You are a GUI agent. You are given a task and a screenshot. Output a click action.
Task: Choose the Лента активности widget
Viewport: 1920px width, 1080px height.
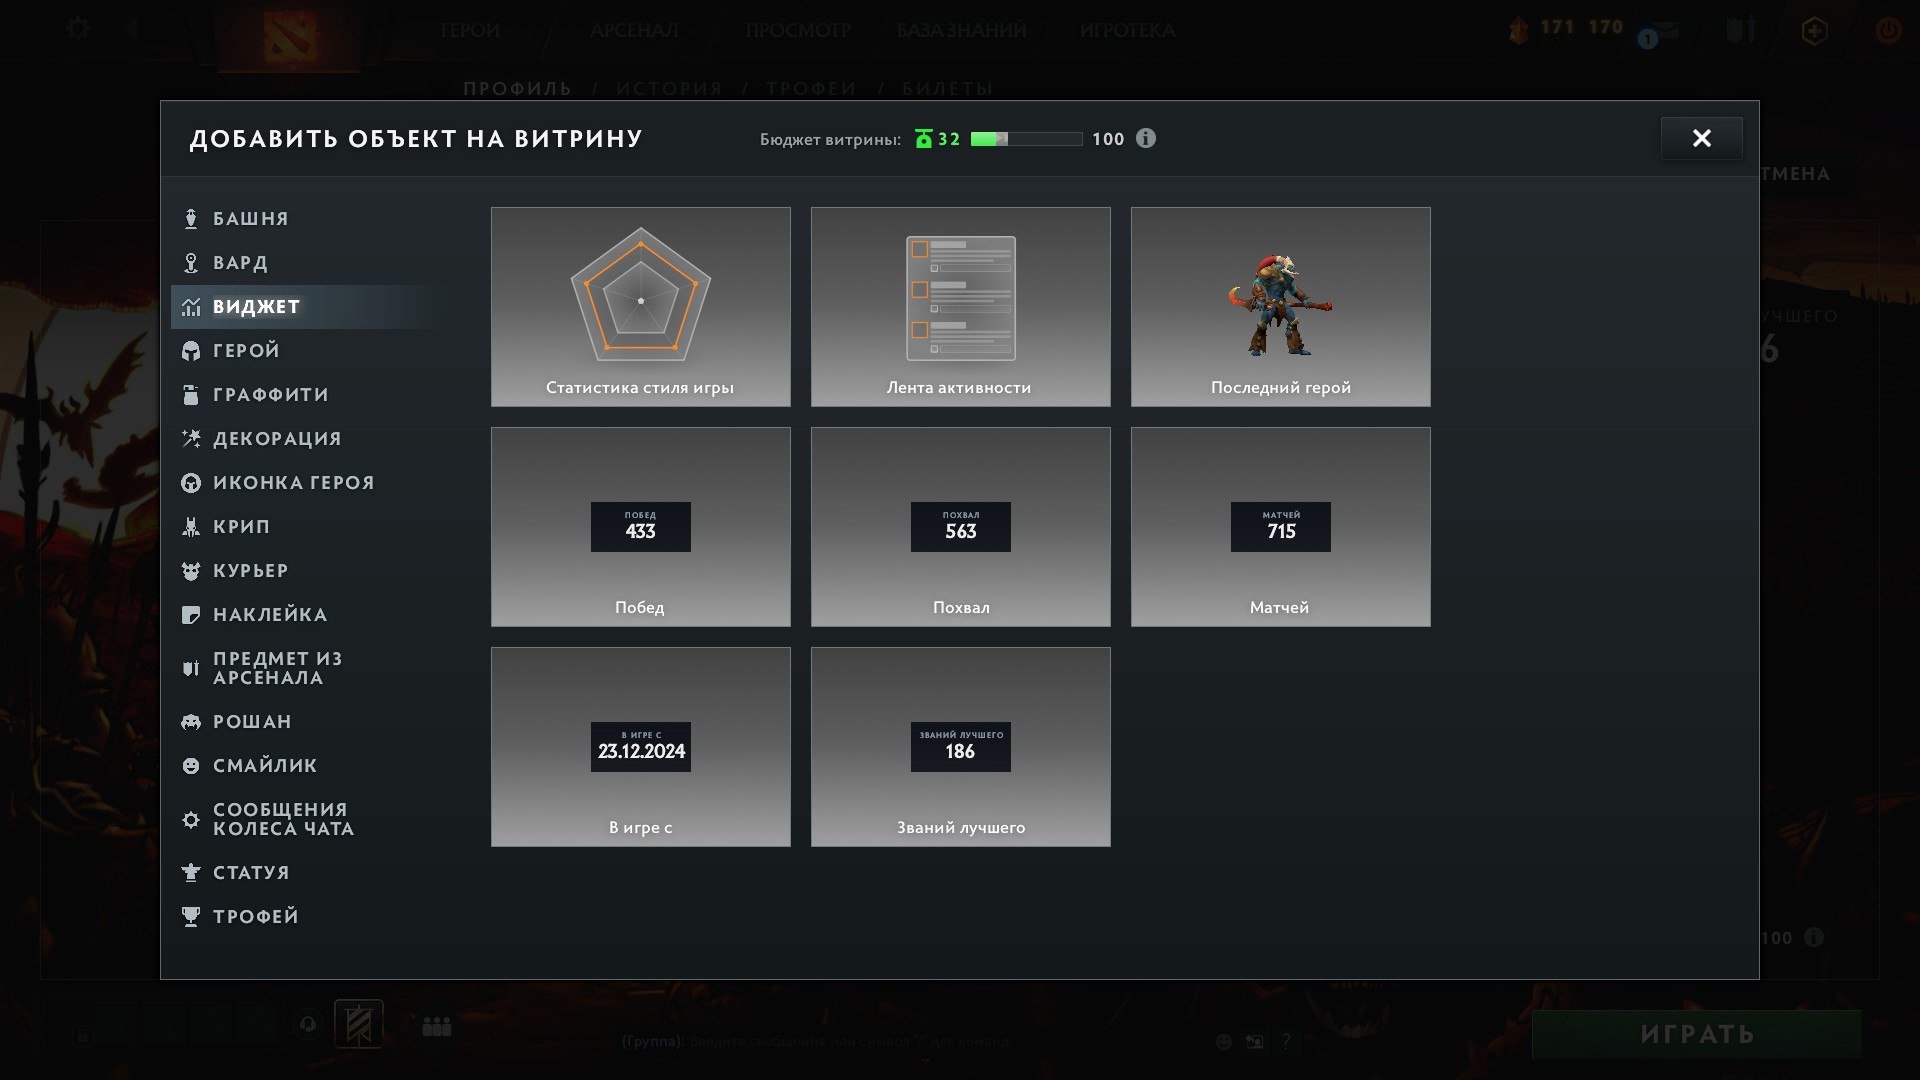tap(960, 307)
